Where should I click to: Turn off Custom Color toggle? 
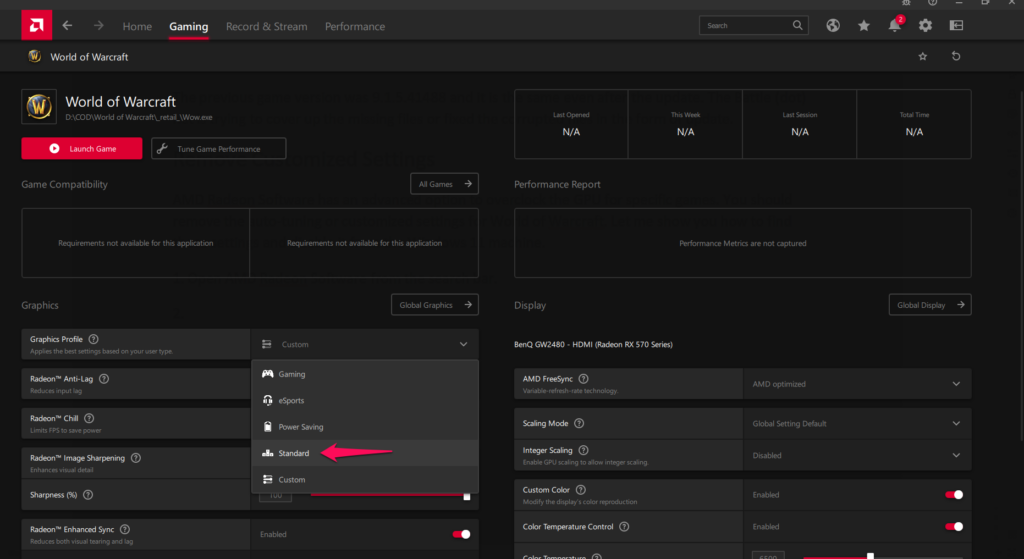click(953, 494)
